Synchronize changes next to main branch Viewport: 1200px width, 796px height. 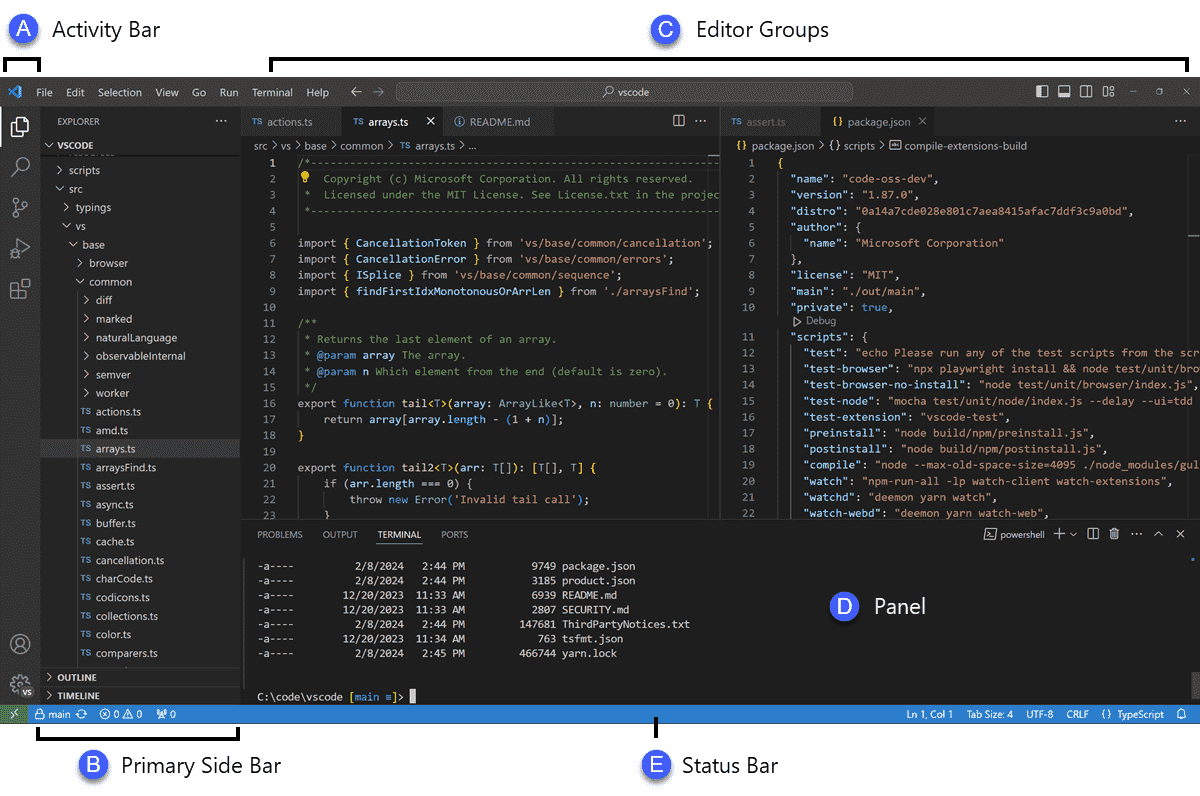81,714
